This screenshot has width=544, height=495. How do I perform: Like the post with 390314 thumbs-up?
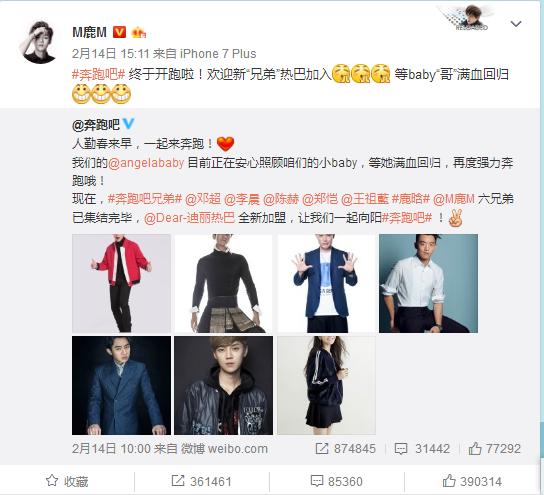click(449, 480)
